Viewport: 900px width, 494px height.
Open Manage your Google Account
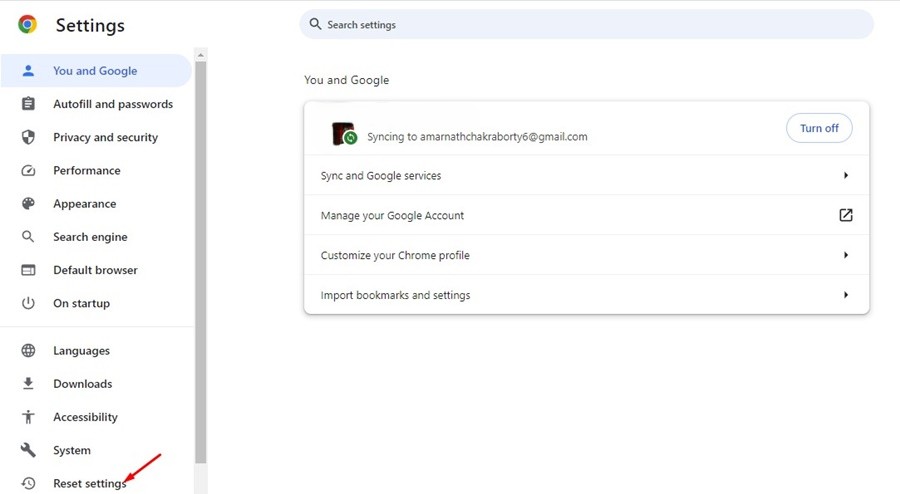coord(587,215)
